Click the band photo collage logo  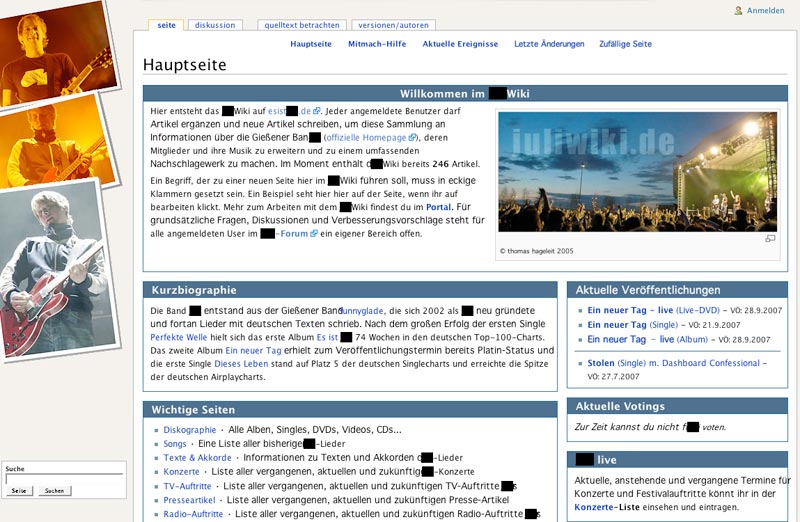pyautogui.click(x=58, y=170)
